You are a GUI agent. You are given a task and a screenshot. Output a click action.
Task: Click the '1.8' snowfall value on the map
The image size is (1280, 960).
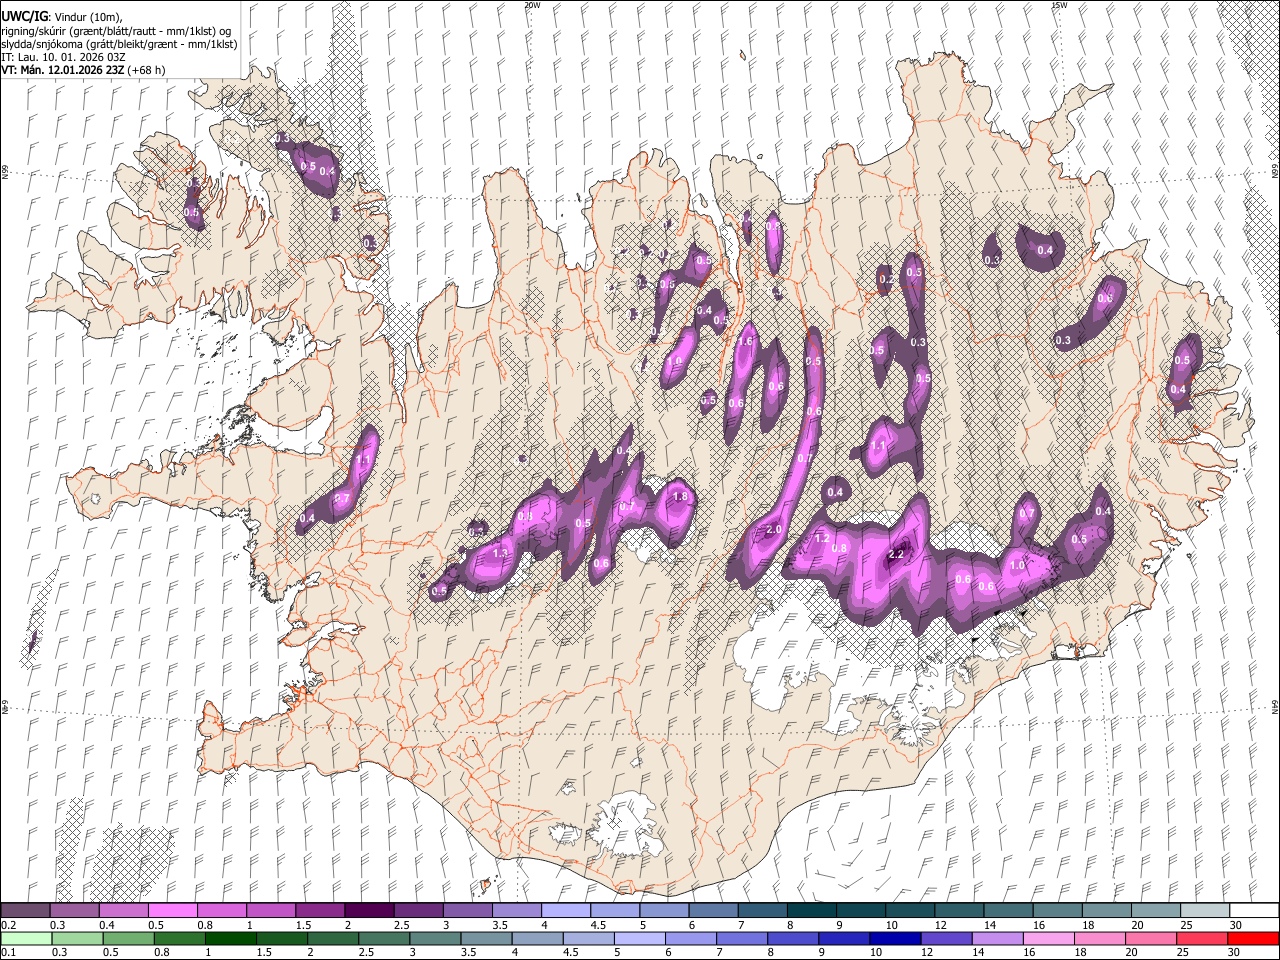click(x=682, y=497)
